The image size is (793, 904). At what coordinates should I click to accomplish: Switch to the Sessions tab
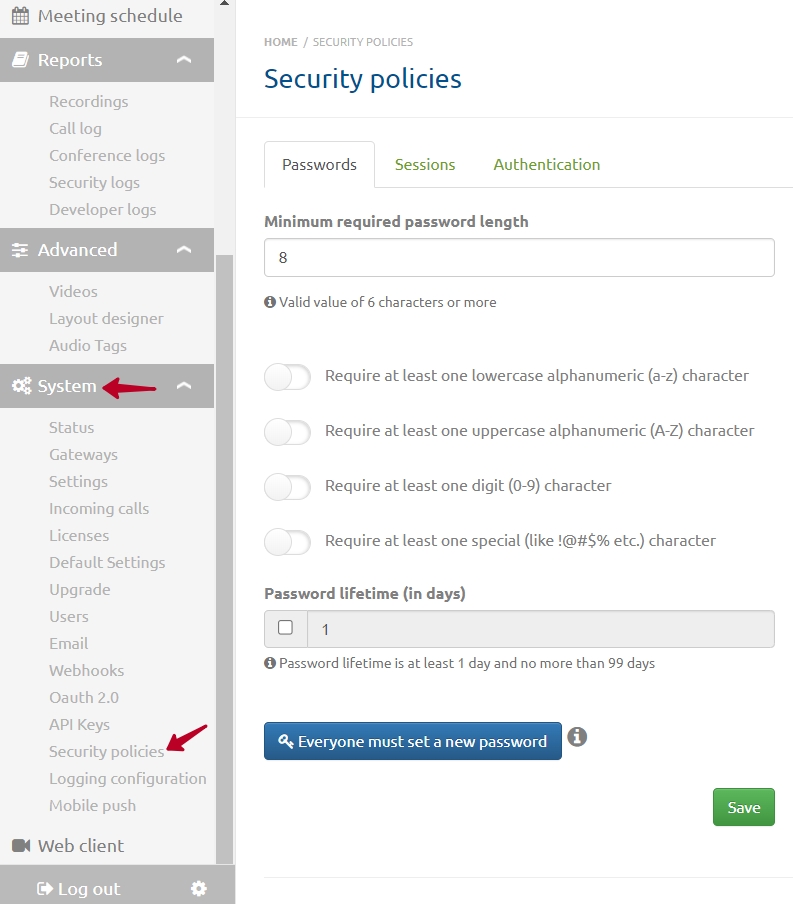[425, 165]
